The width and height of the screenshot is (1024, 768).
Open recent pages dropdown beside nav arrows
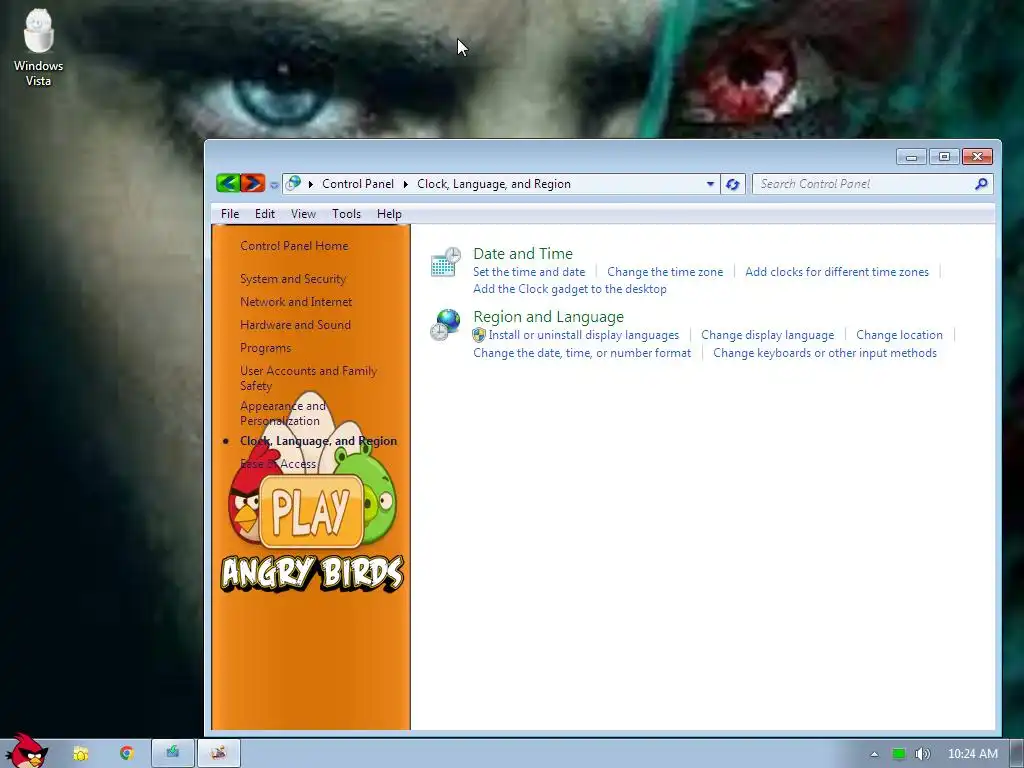[274, 185]
